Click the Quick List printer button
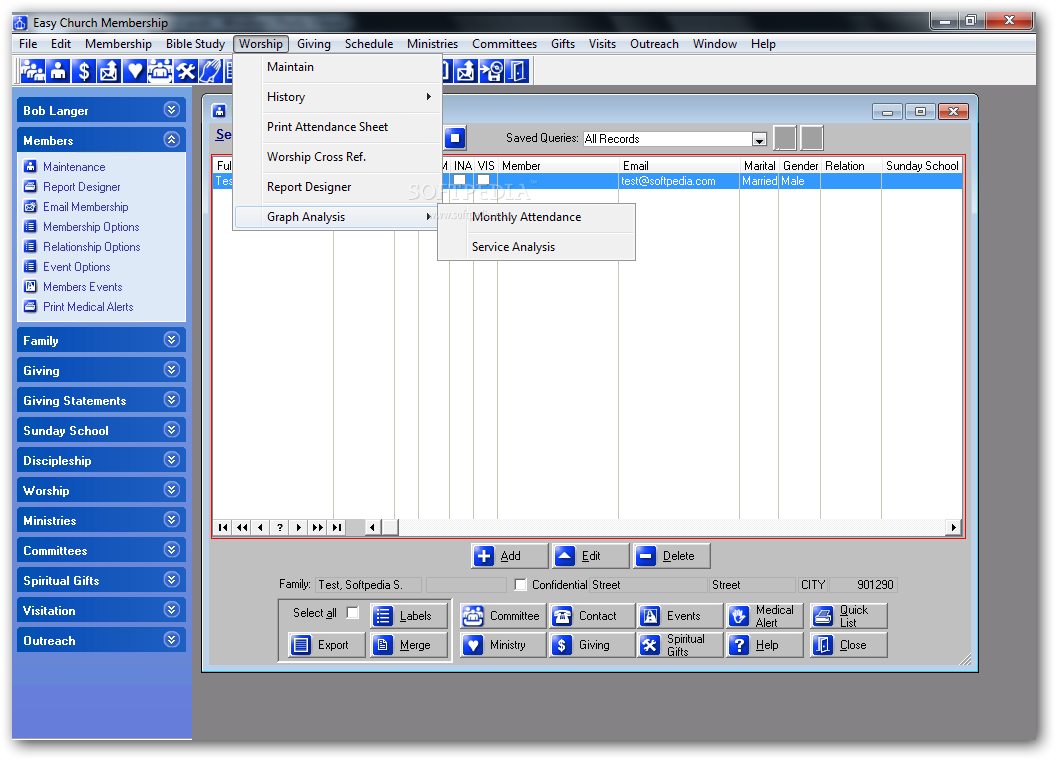The height and width of the screenshot is (760, 1056). 849,616
